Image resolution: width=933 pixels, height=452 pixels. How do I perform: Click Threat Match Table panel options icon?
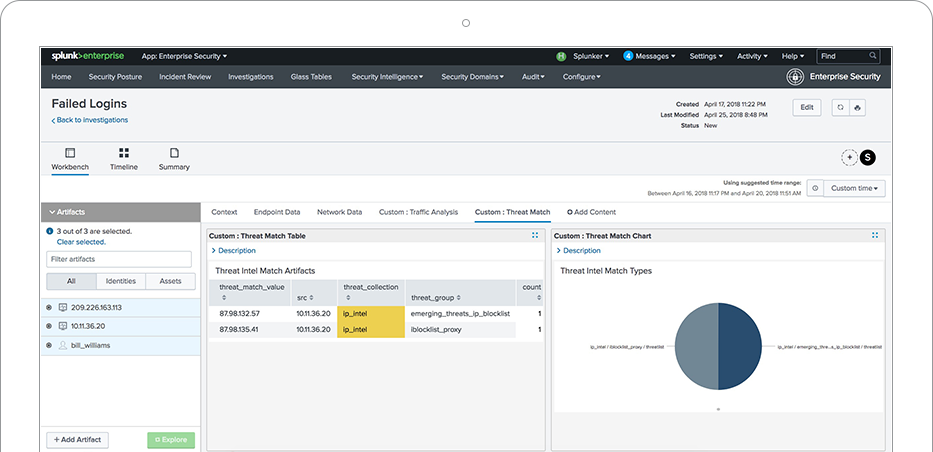[x=536, y=236]
